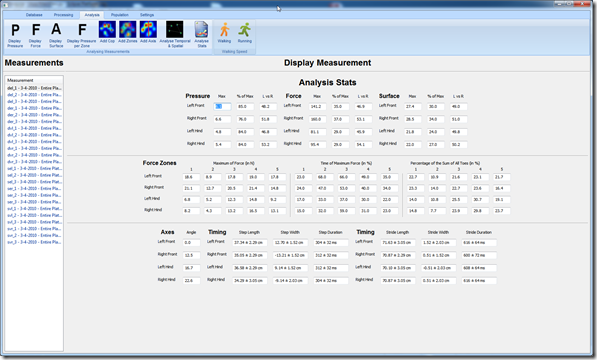The height and width of the screenshot is (360, 597).
Task: Click Pressure L vs R field for Right Hind
Action: tap(268, 145)
